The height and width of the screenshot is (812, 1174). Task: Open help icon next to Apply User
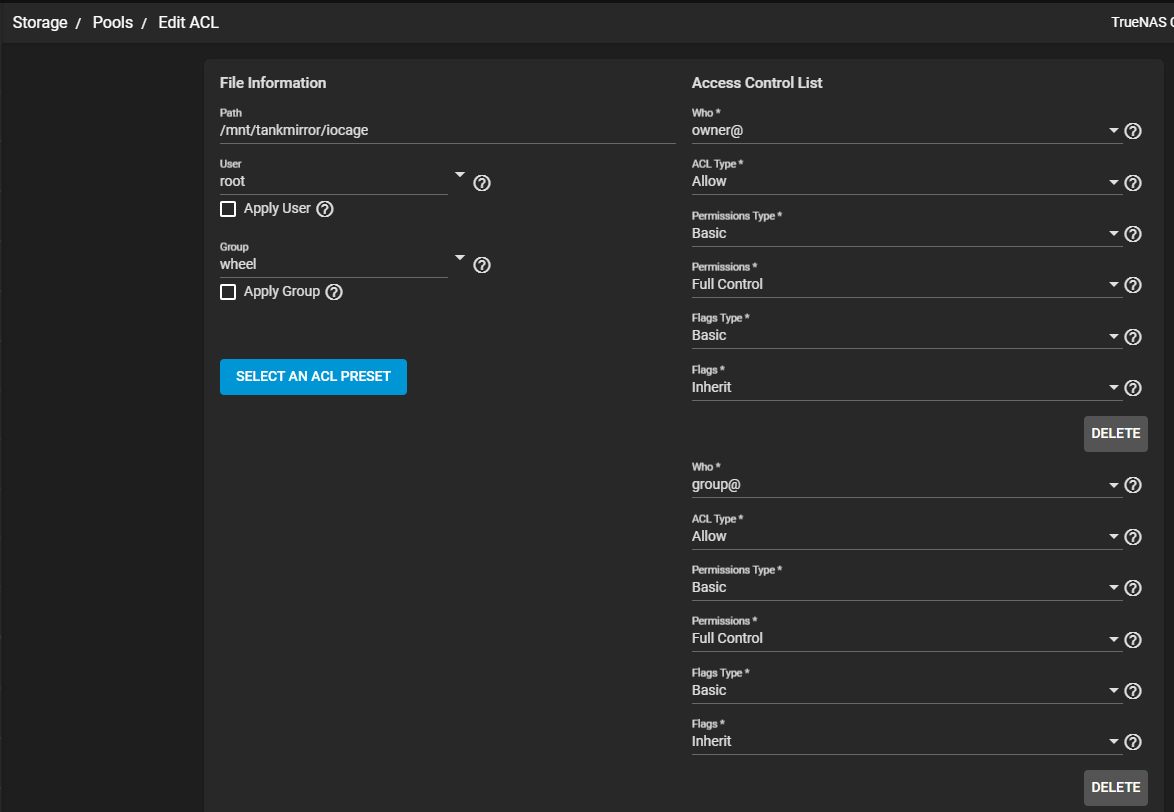point(324,209)
